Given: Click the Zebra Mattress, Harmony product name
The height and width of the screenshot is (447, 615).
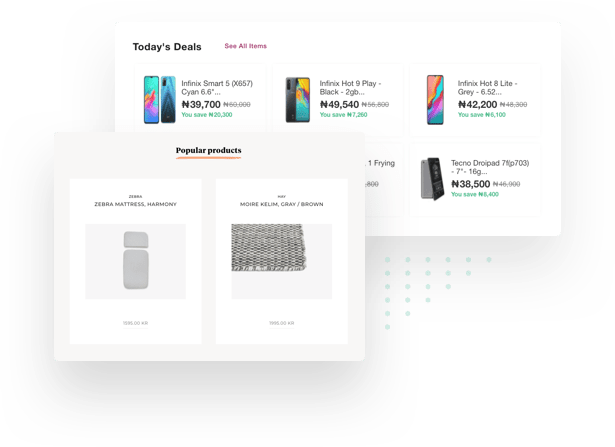Looking at the screenshot, I should pos(135,204).
